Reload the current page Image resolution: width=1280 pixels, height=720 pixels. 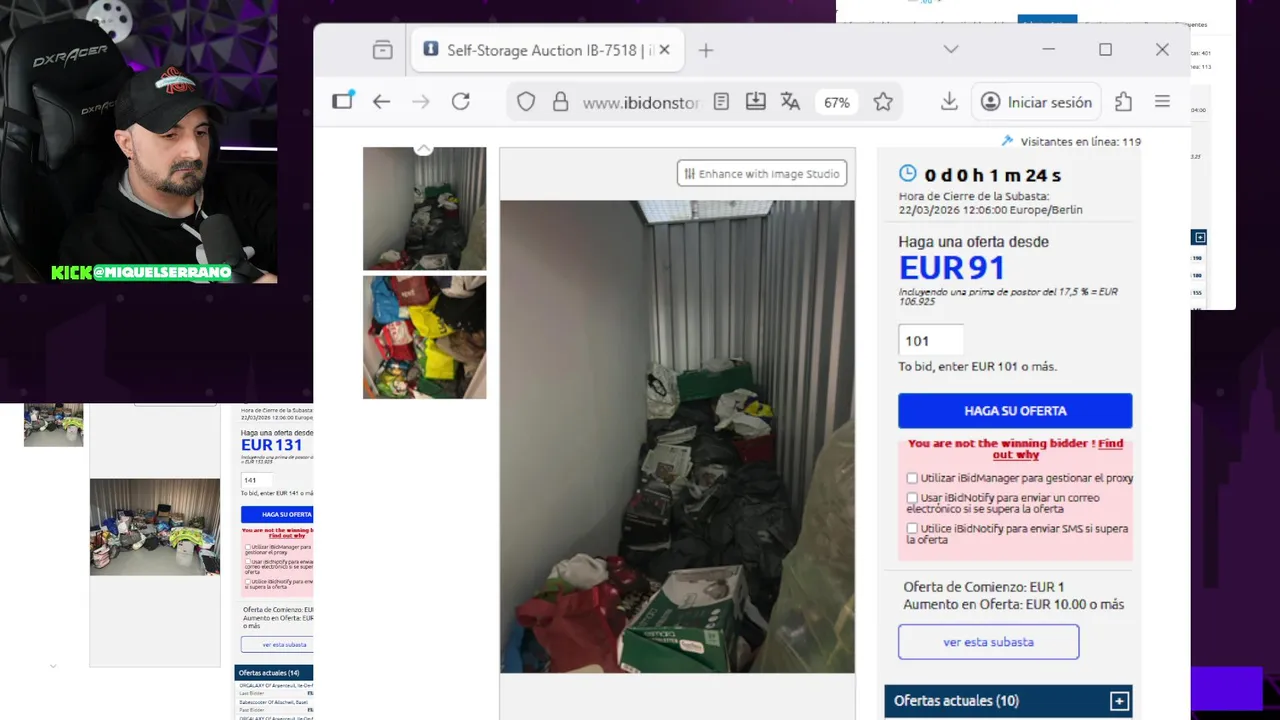(460, 101)
